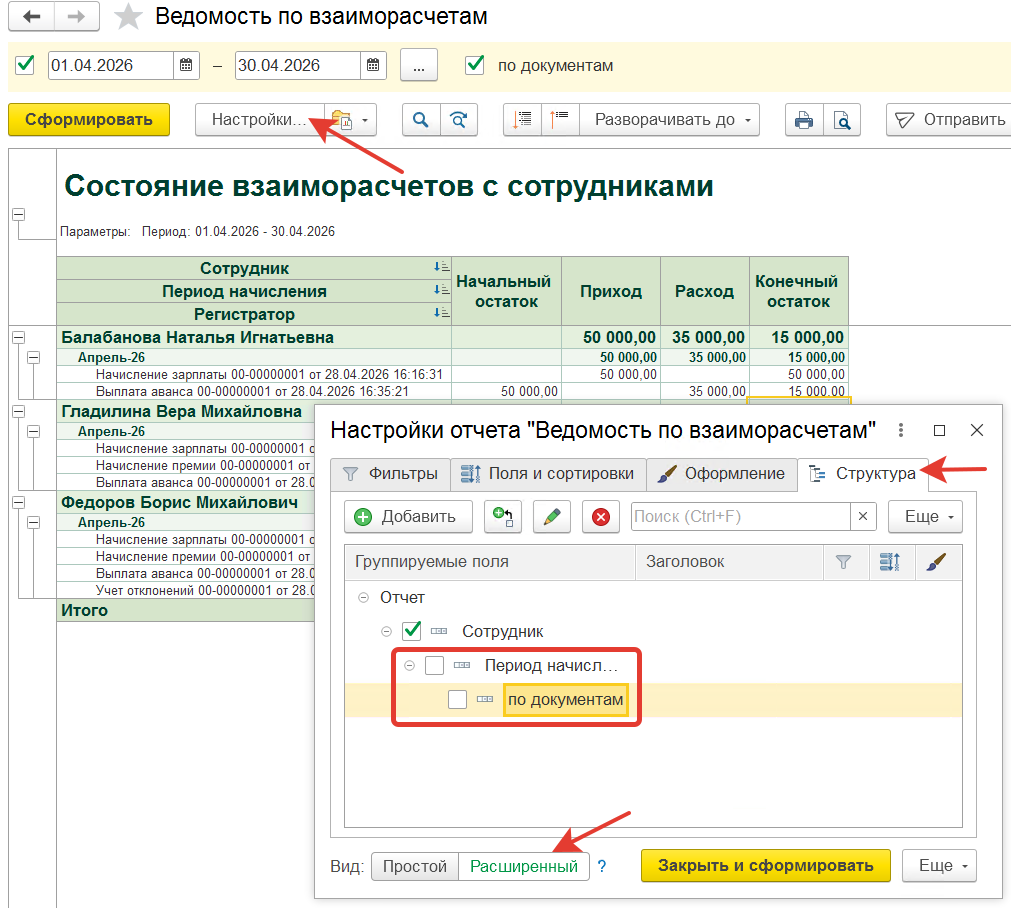Add grouping with Добавить button

coord(408,517)
